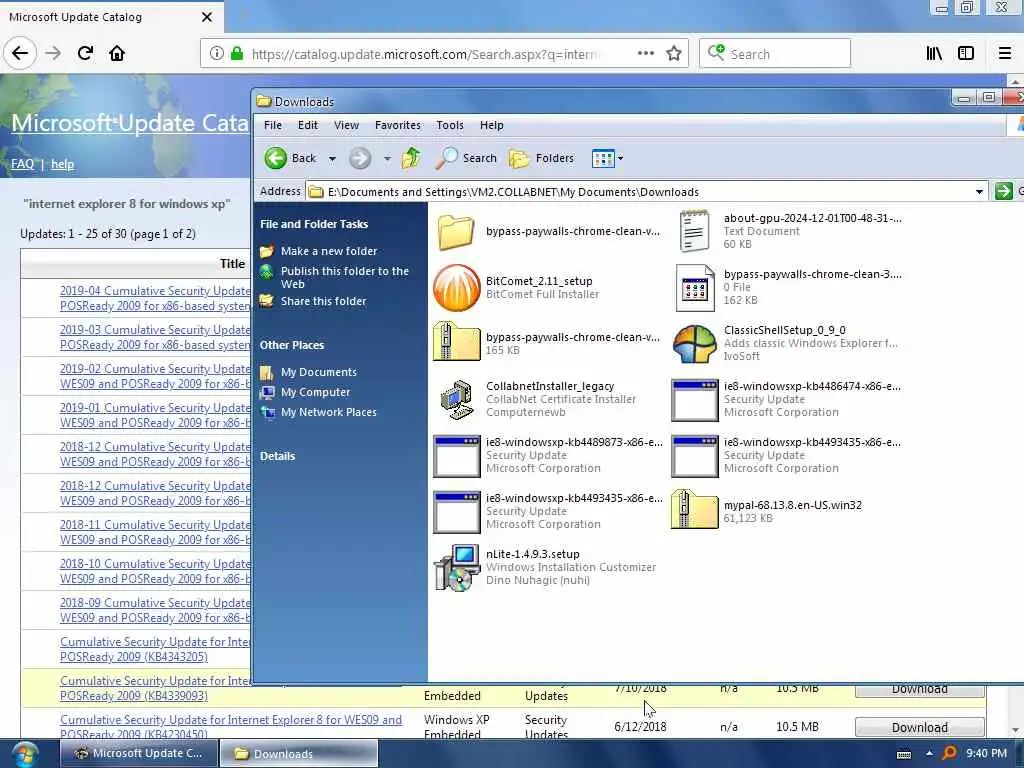Go up one folder level in Explorer
Screen dimensions: 1024x768
(411, 158)
